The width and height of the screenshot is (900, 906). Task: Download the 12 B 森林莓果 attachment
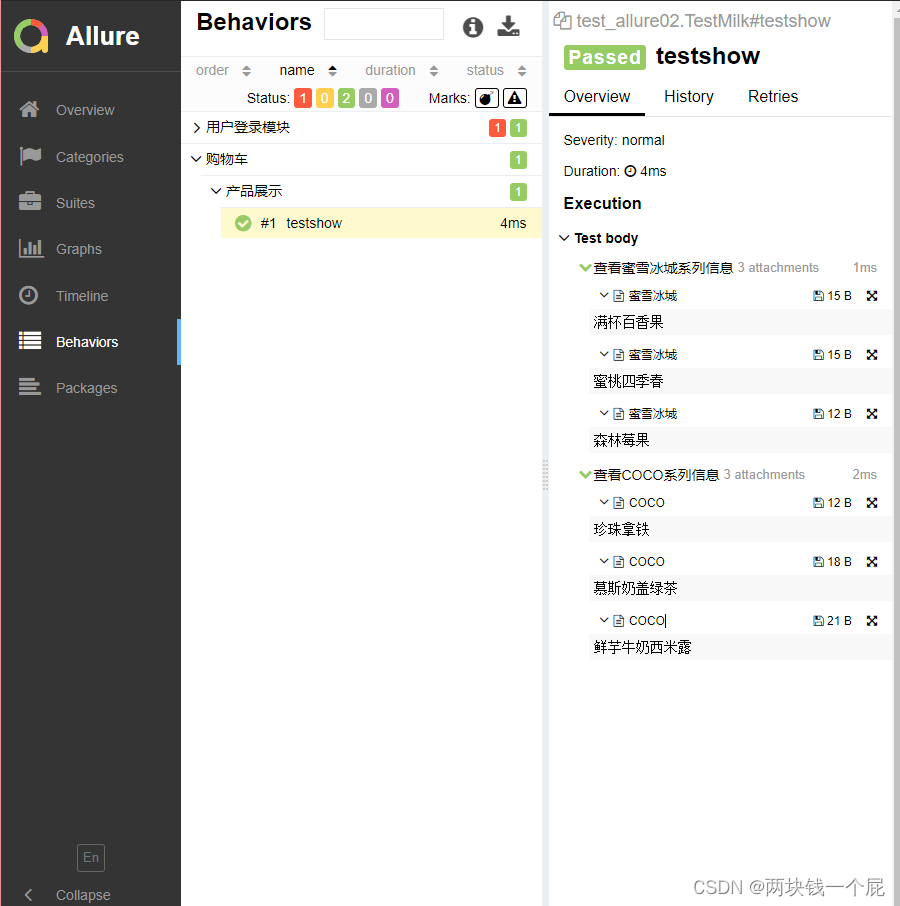832,414
